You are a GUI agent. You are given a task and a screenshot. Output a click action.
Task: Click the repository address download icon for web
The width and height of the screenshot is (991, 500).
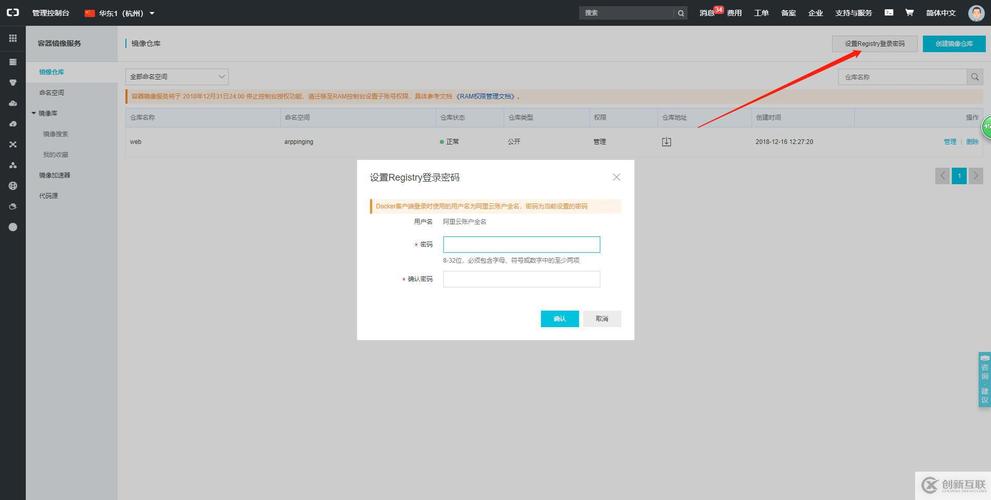pos(666,142)
